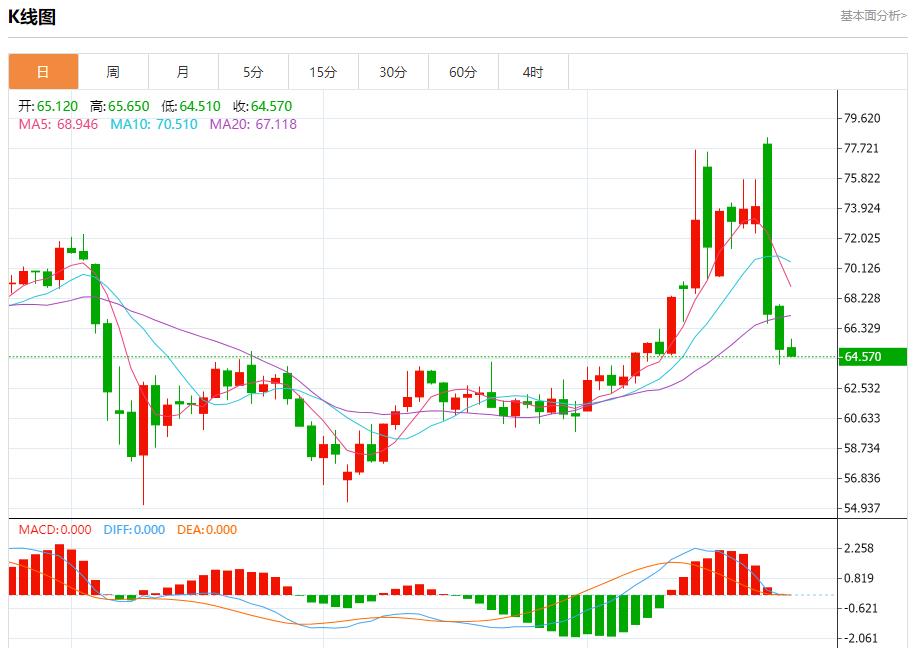This screenshot has height=648, width=914.
Task: Click the DIFF:0.000 label
Action: point(134,530)
